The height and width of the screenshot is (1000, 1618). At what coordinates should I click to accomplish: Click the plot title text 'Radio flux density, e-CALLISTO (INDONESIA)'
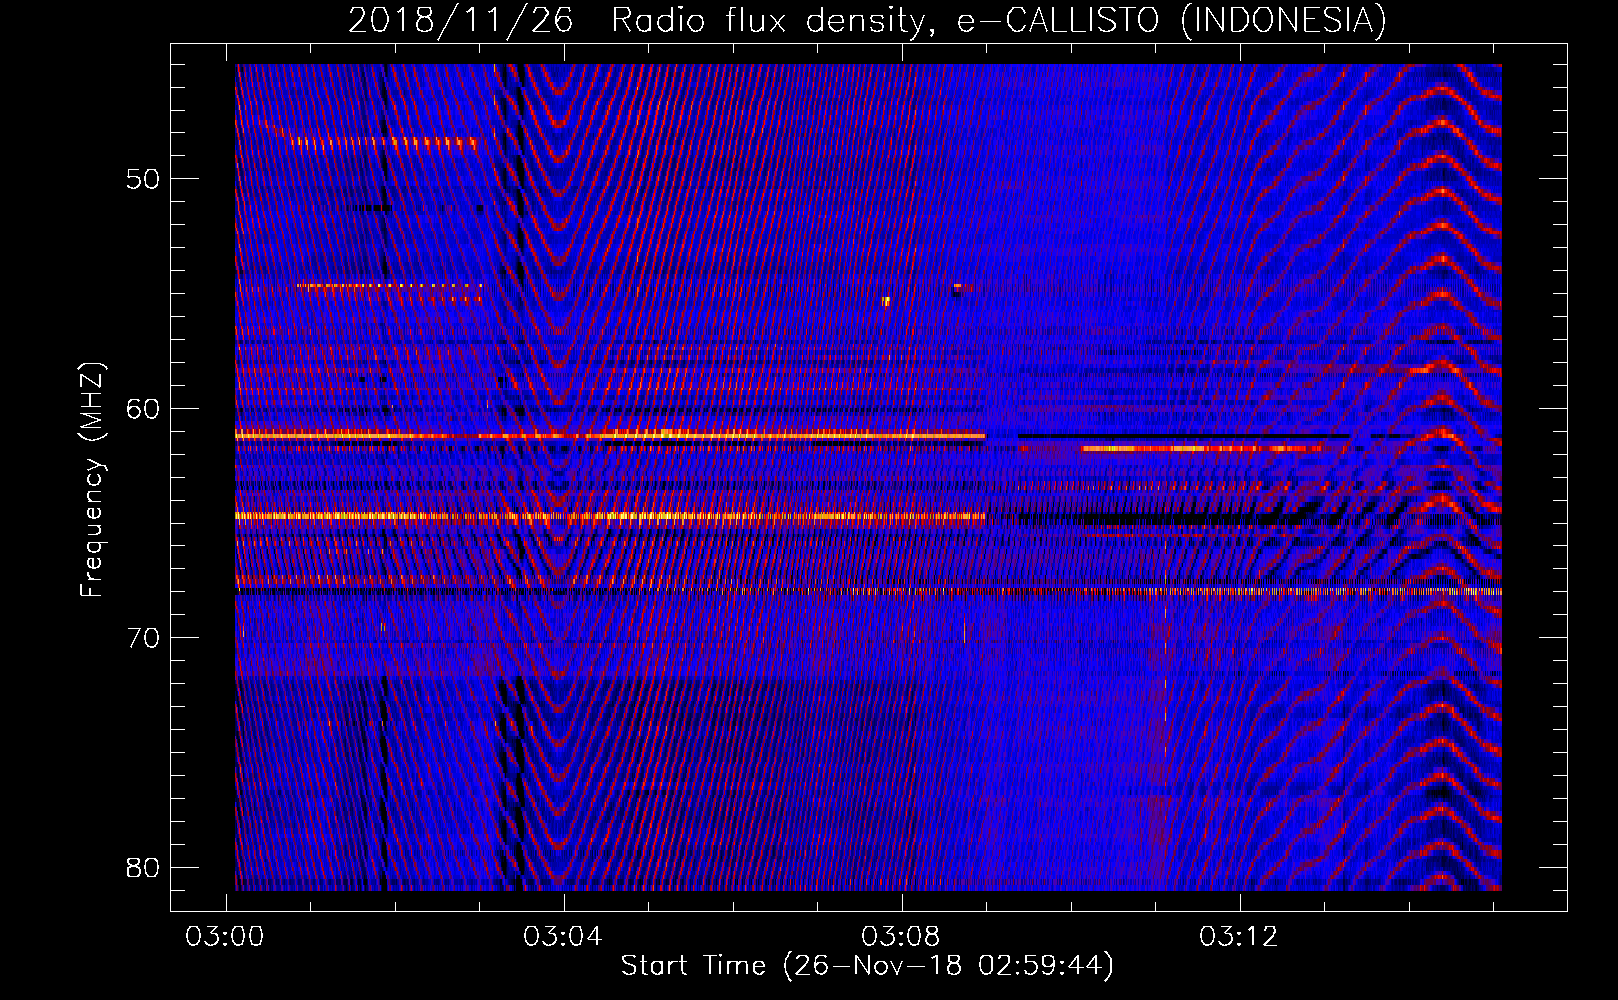tap(998, 21)
